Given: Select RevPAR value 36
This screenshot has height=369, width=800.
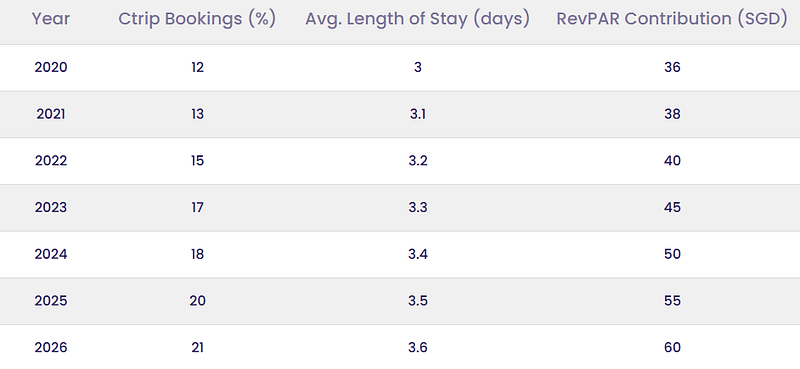Looking at the screenshot, I should (672, 67).
